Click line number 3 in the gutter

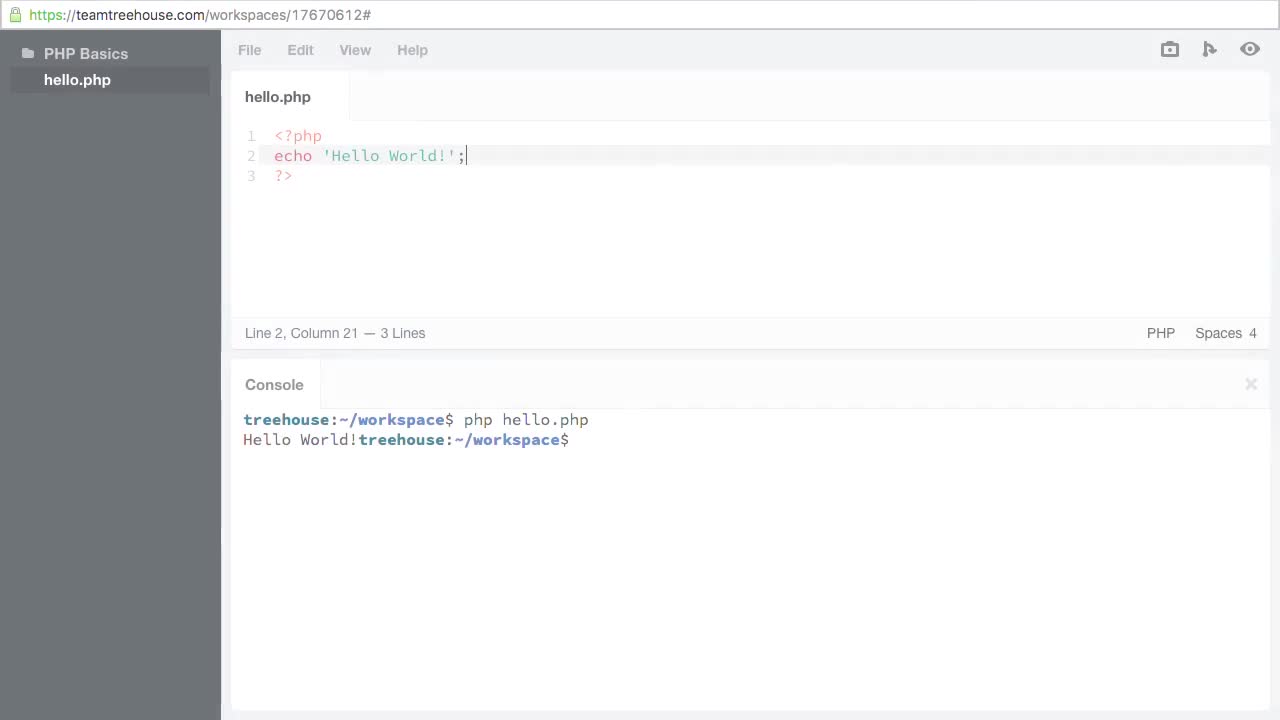[251, 176]
